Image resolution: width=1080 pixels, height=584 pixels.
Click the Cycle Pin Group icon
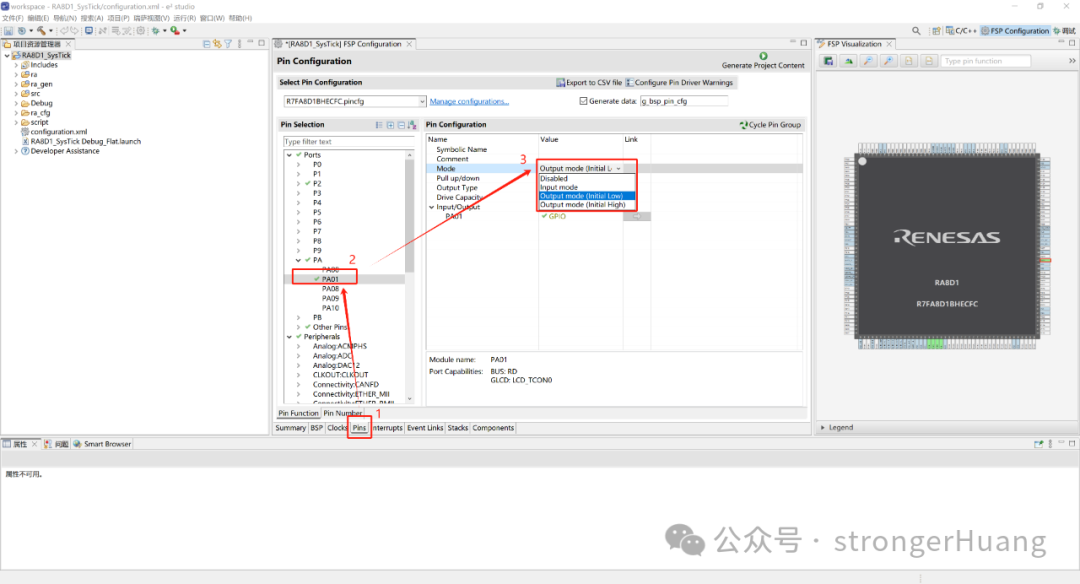click(743, 125)
